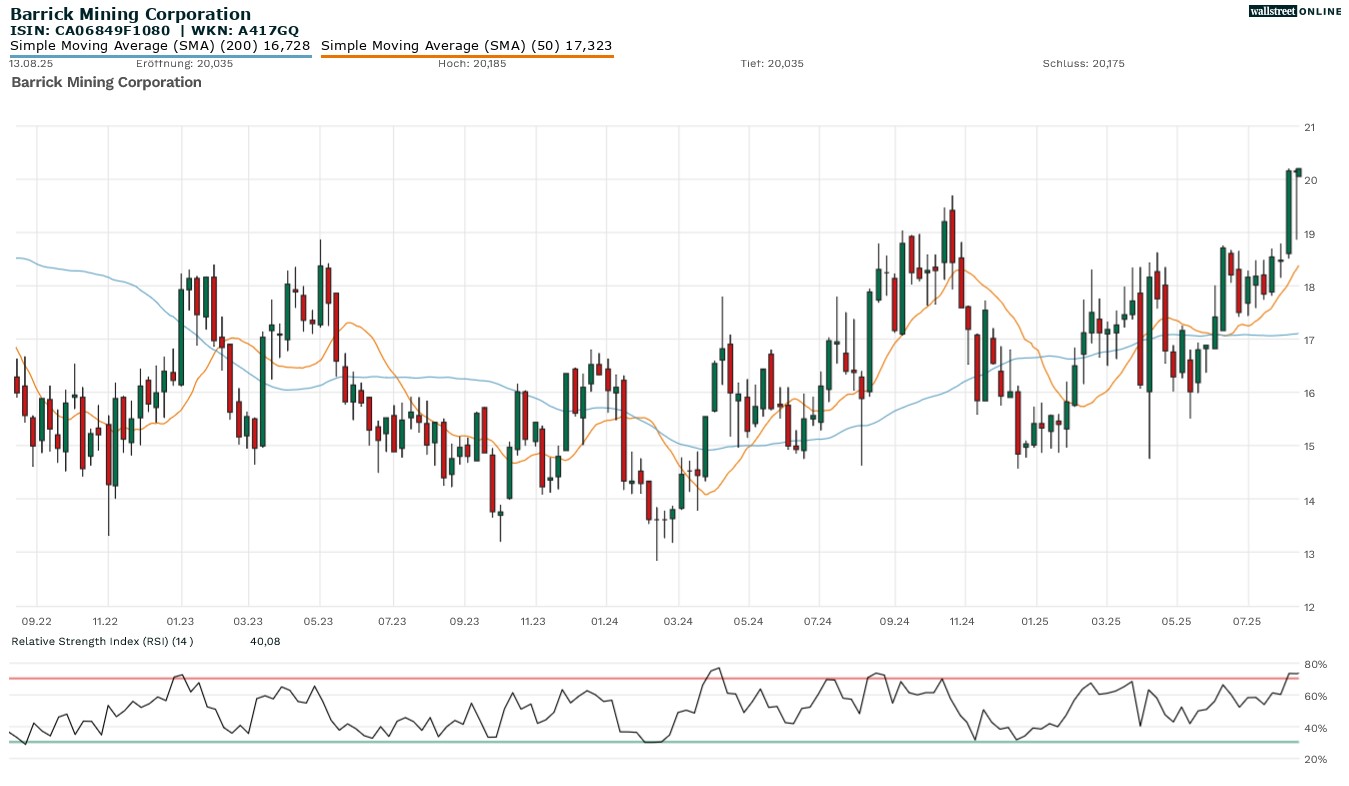Viewport: 1349px width, 786px height.
Task: Click the SMA (50) 17,323 legend entry
Action: tap(466, 46)
